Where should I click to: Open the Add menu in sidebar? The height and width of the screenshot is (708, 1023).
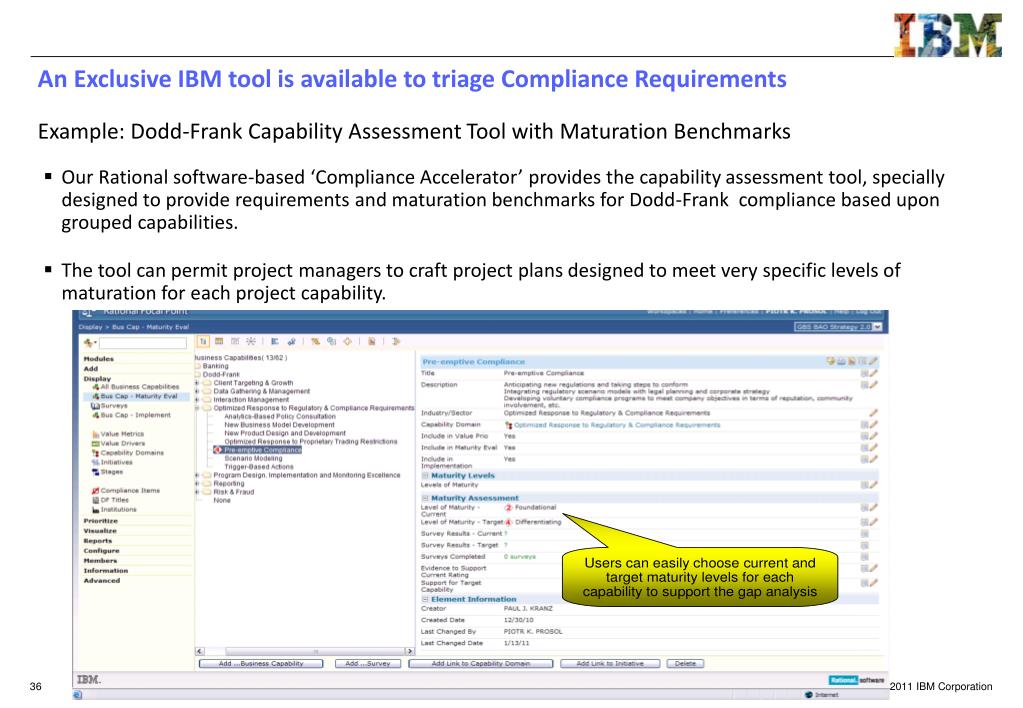[x=91, y=369]
